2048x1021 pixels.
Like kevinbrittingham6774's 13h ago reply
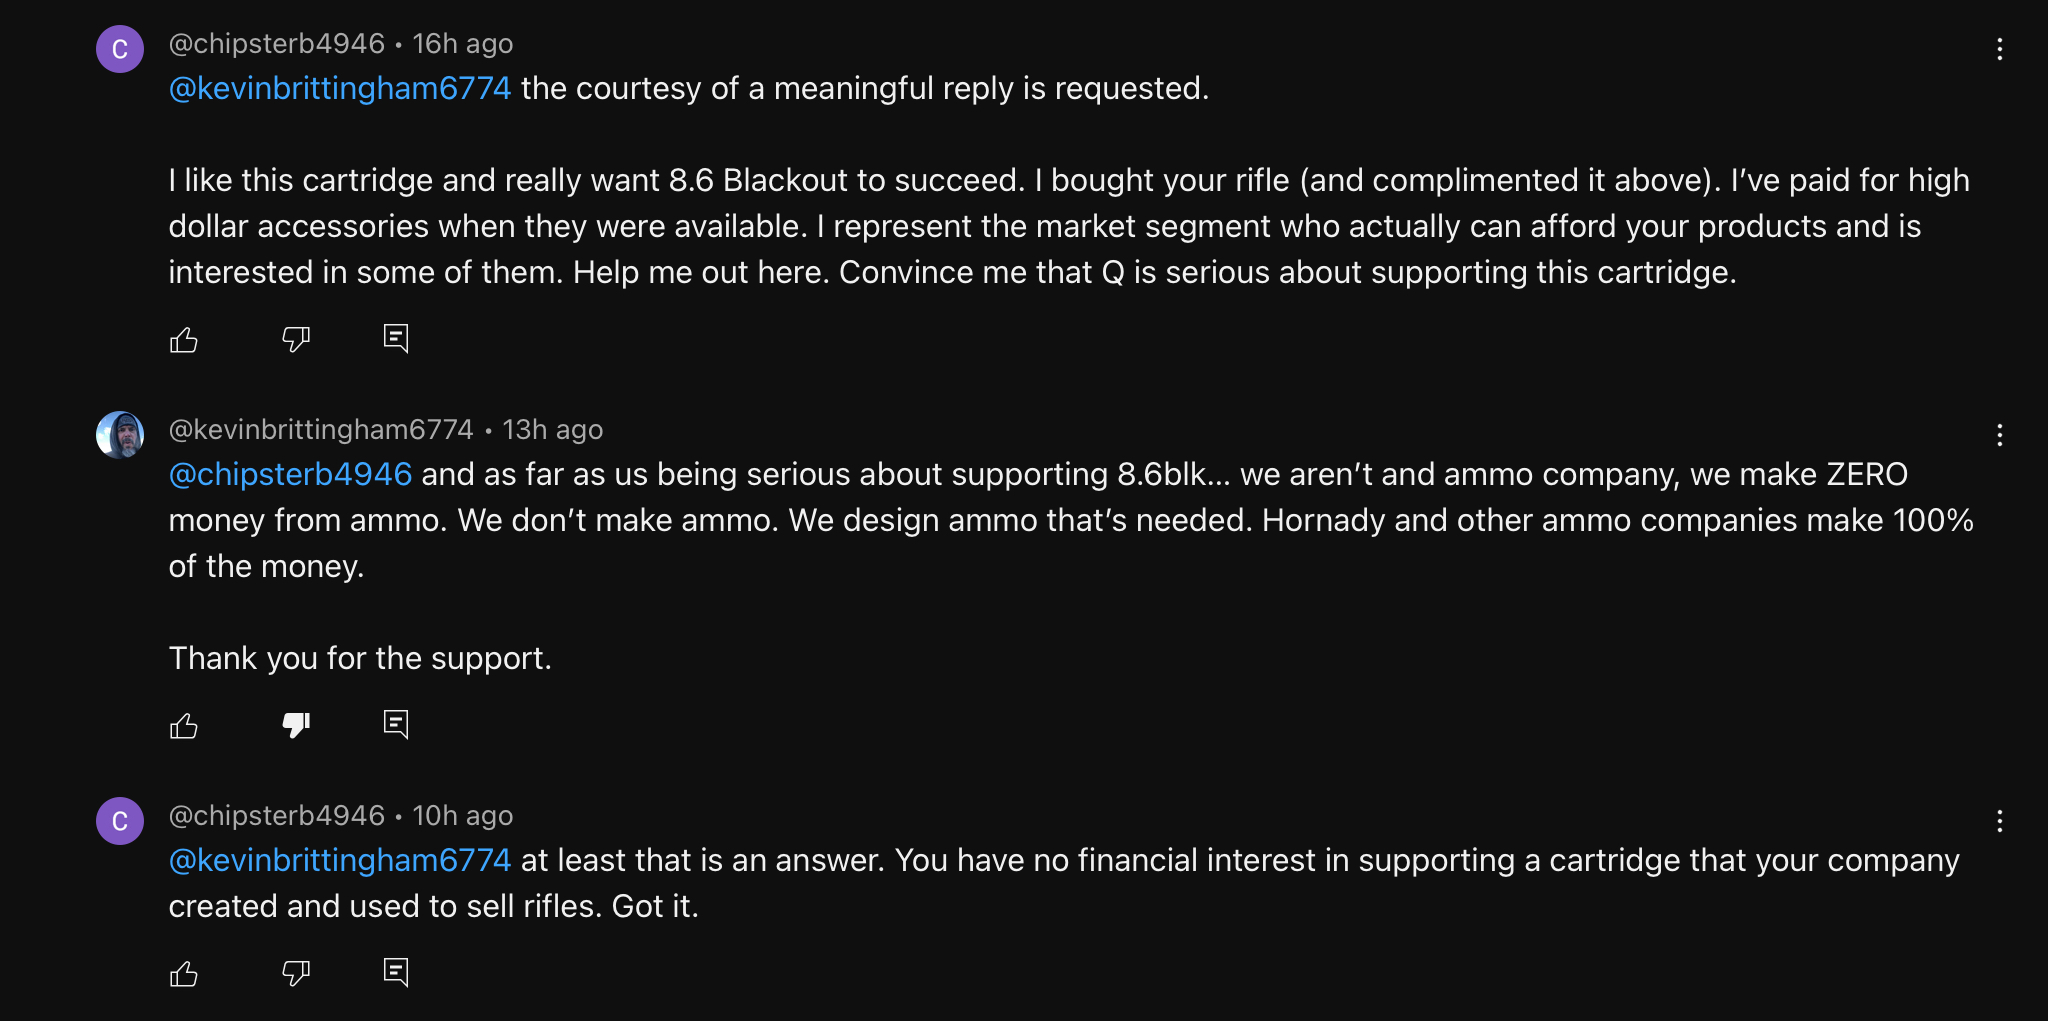click(184, 726)
